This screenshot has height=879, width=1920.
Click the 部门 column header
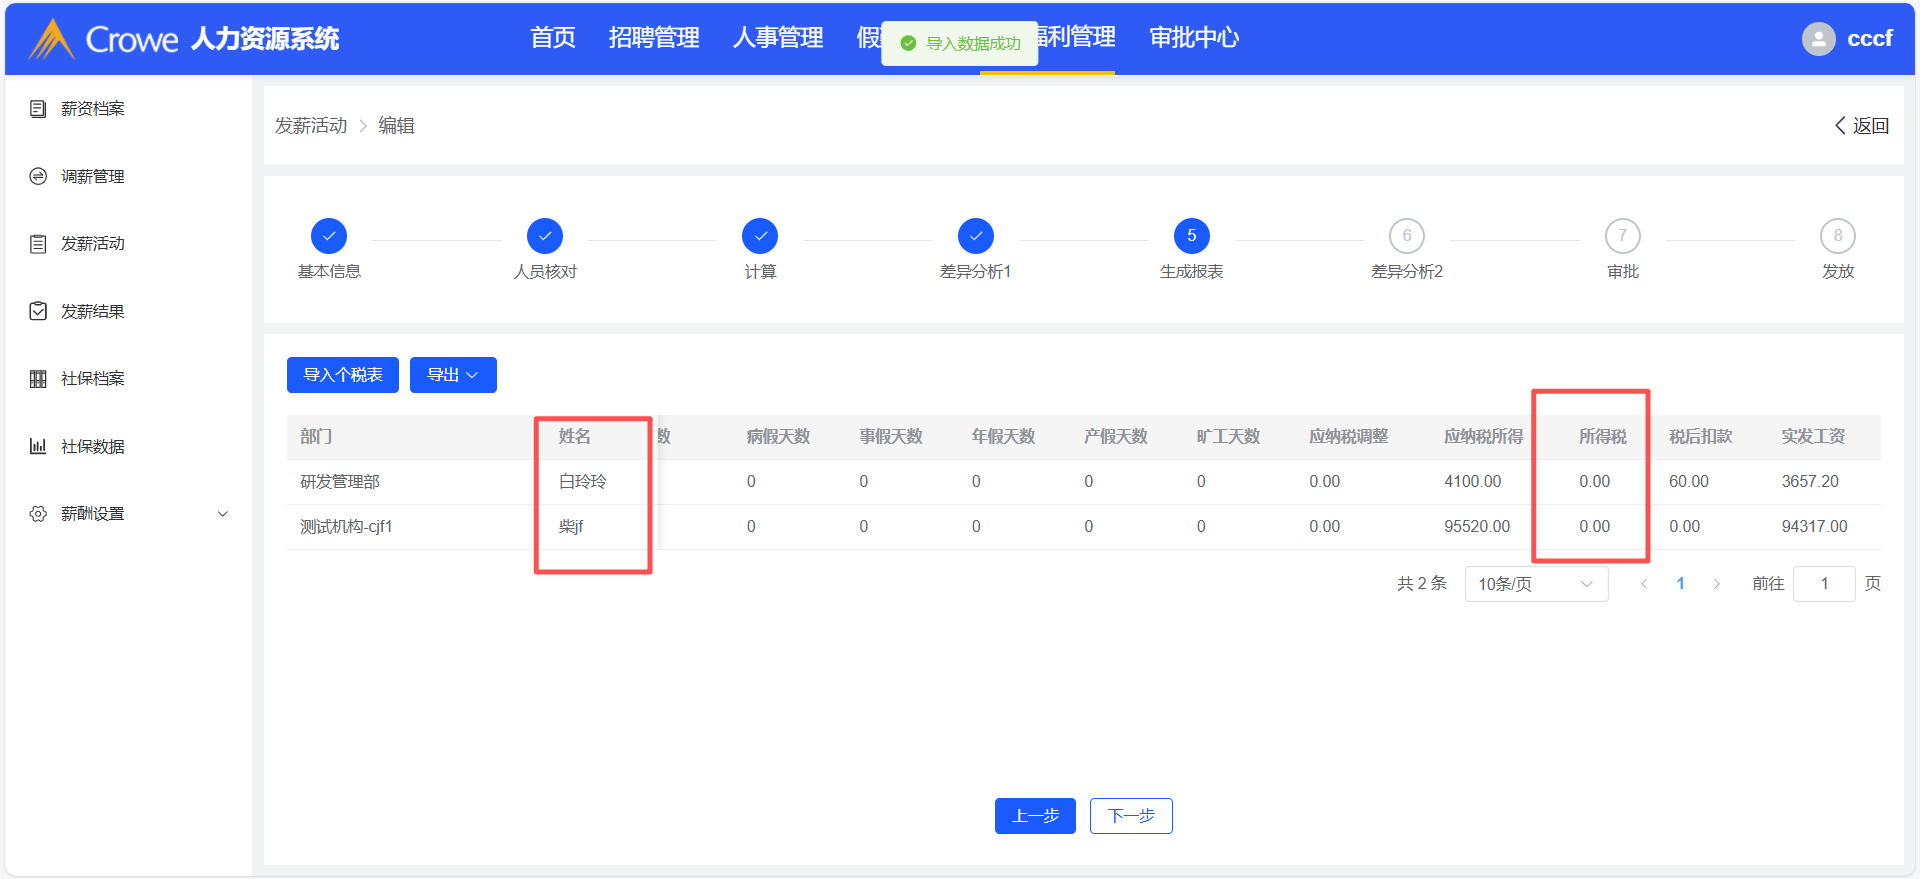tap(316, 437)
